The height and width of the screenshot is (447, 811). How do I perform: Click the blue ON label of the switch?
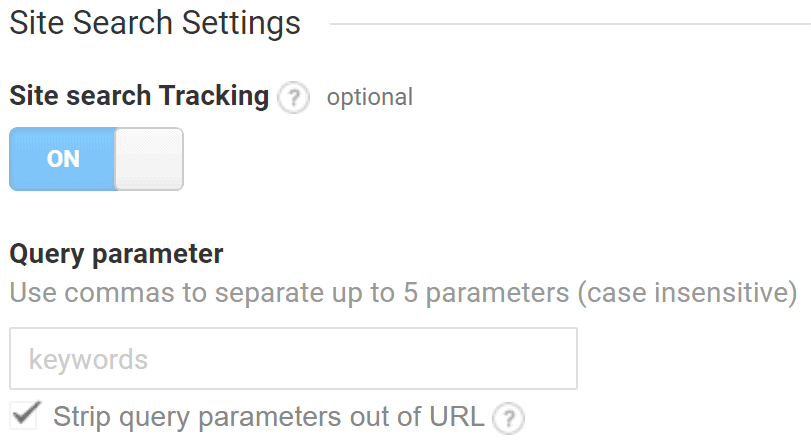[63, 159]
